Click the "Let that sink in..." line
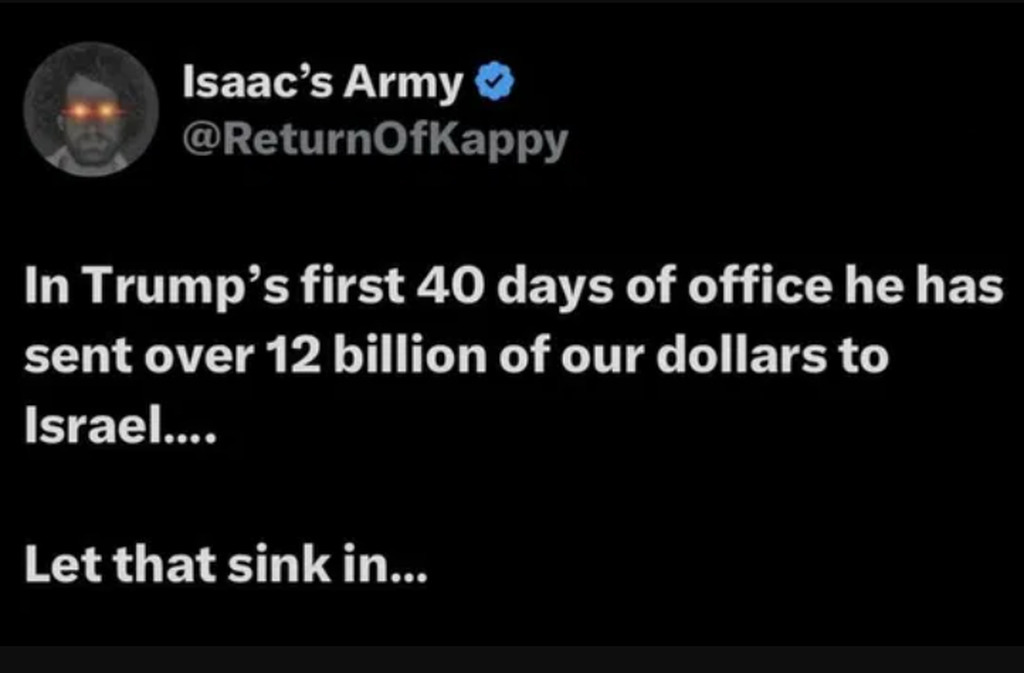1024x673 pixels. point(225,566)
